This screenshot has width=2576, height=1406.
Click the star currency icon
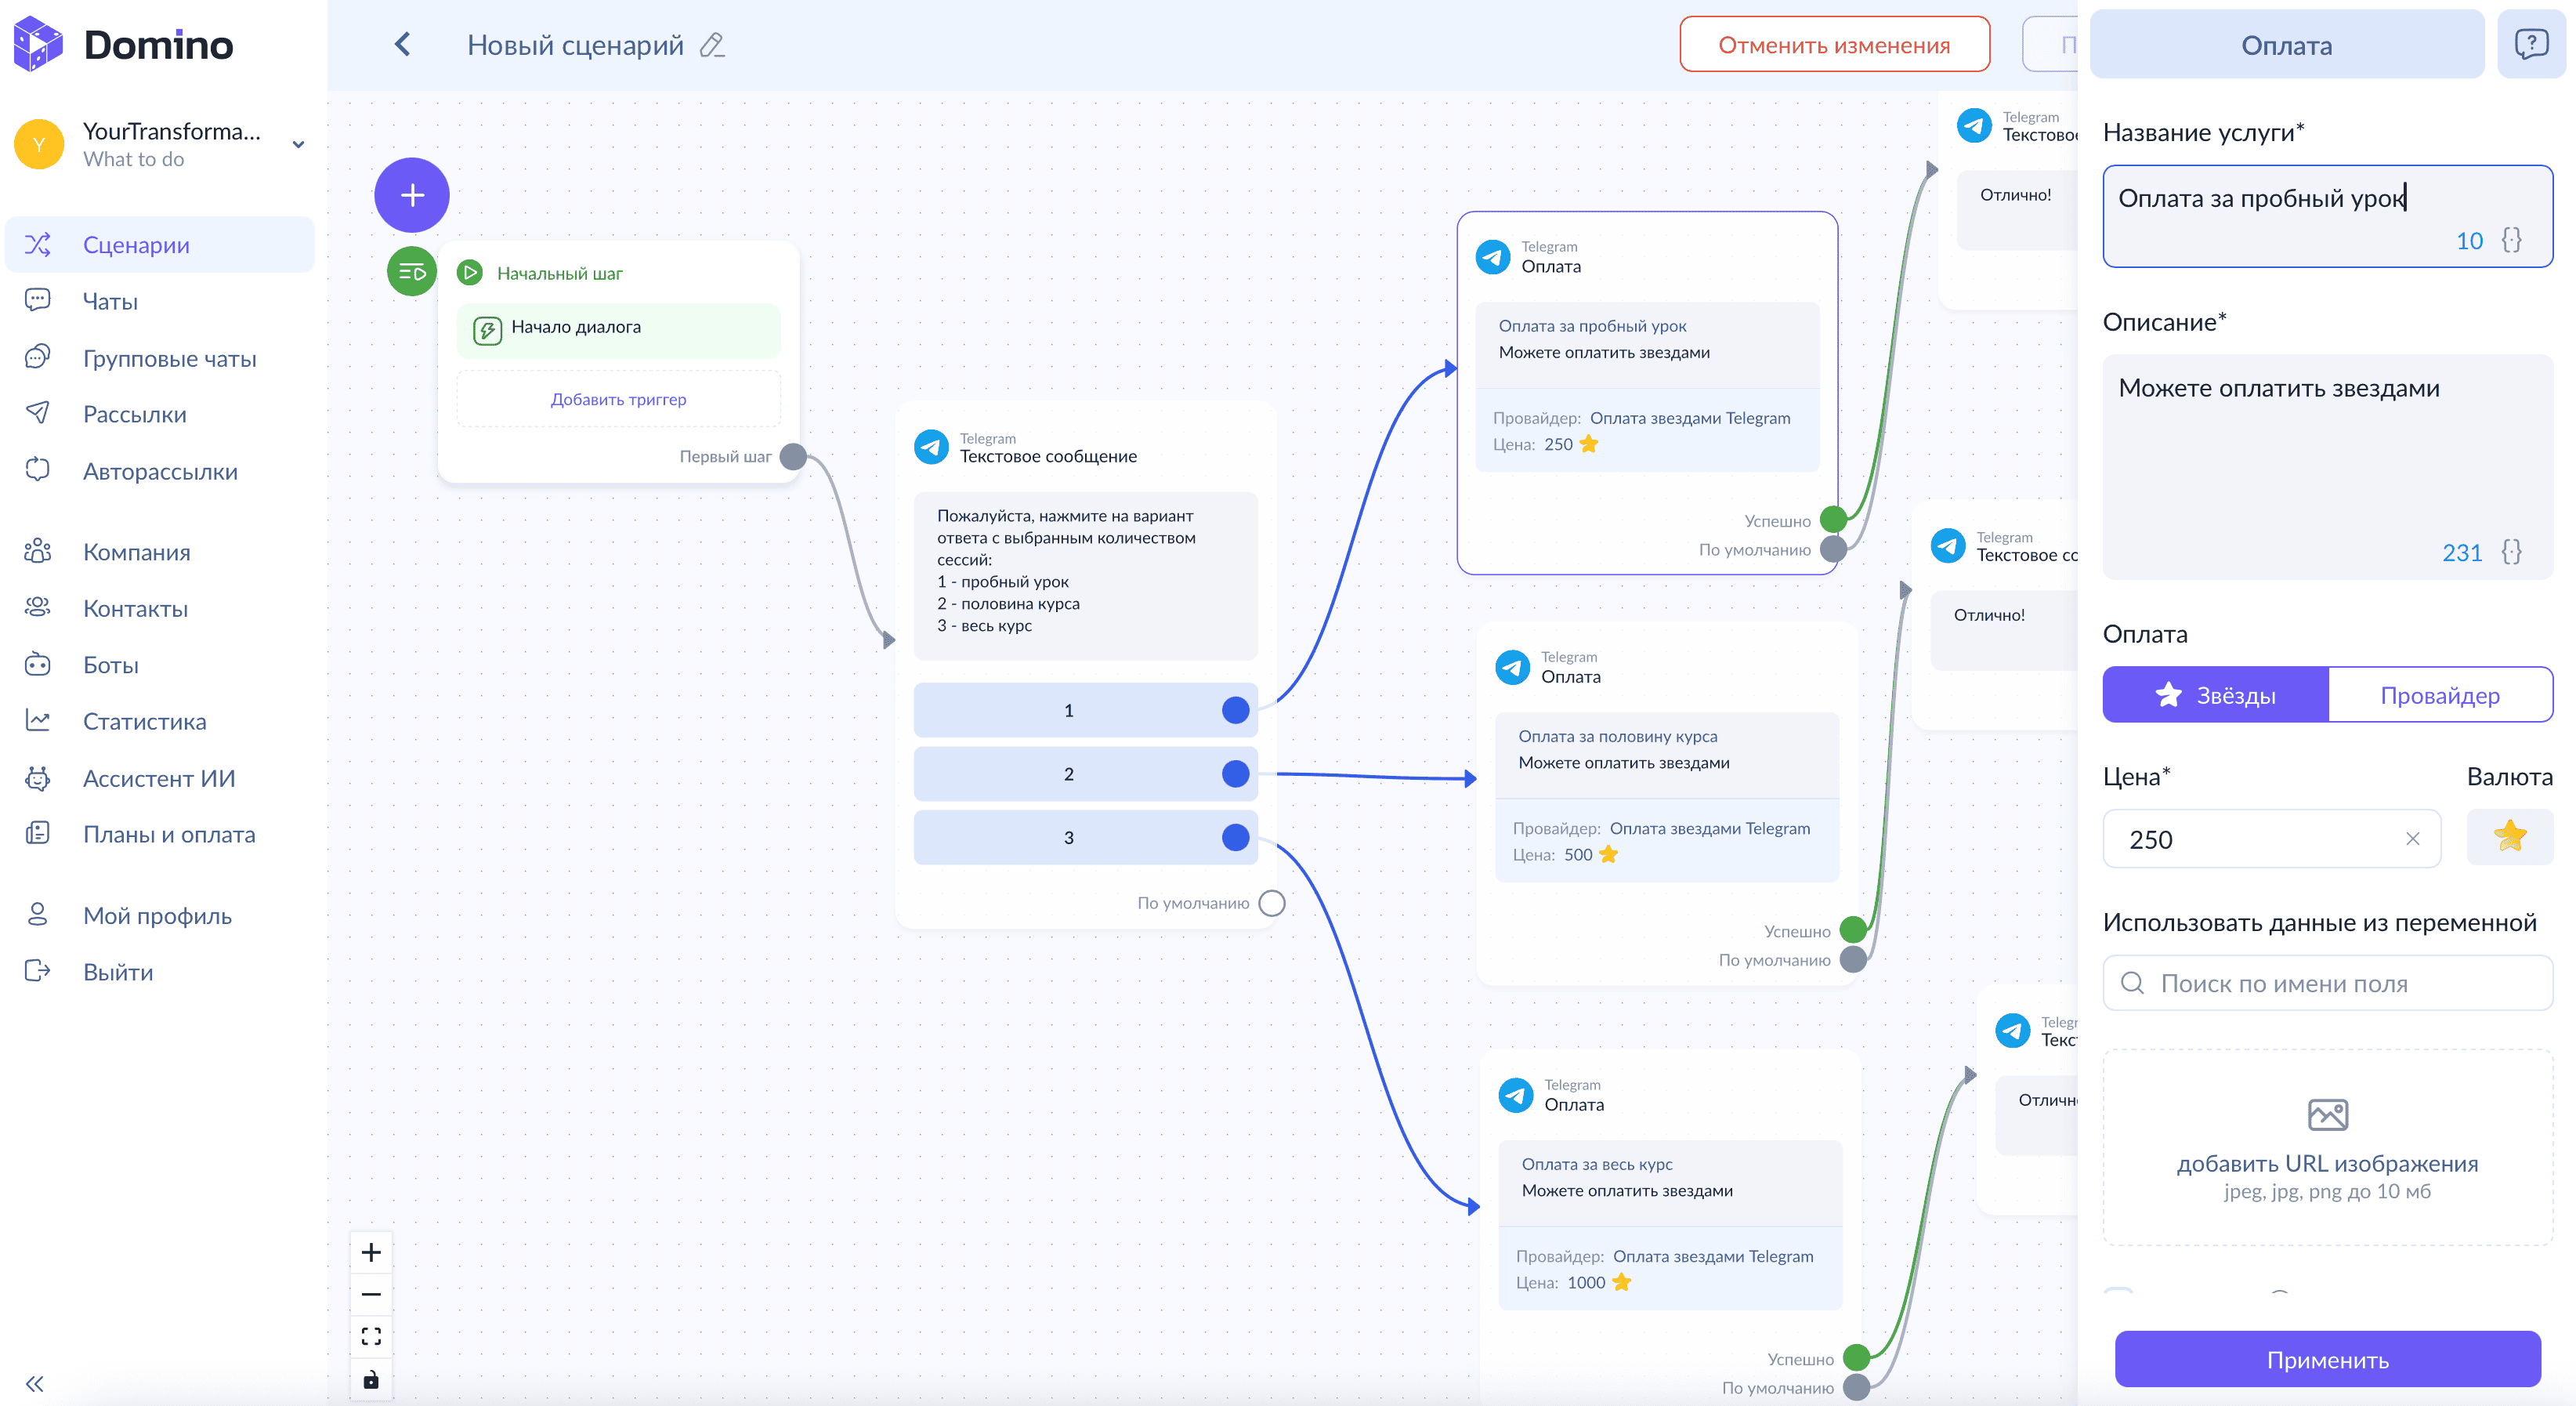point(2510,836)
